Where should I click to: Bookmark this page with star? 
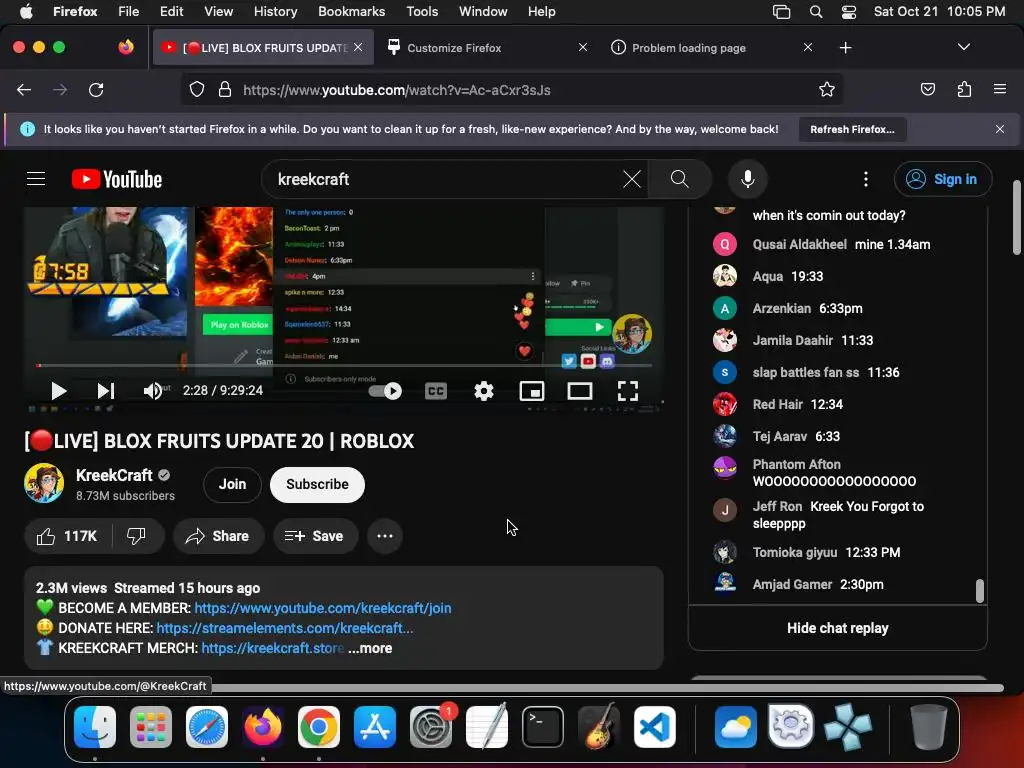827,89
